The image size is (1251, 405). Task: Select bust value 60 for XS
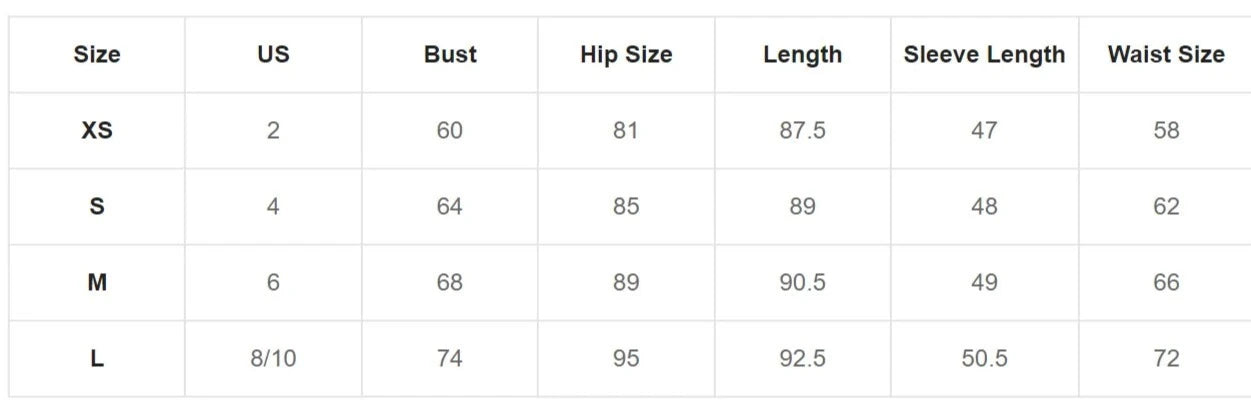450,131
